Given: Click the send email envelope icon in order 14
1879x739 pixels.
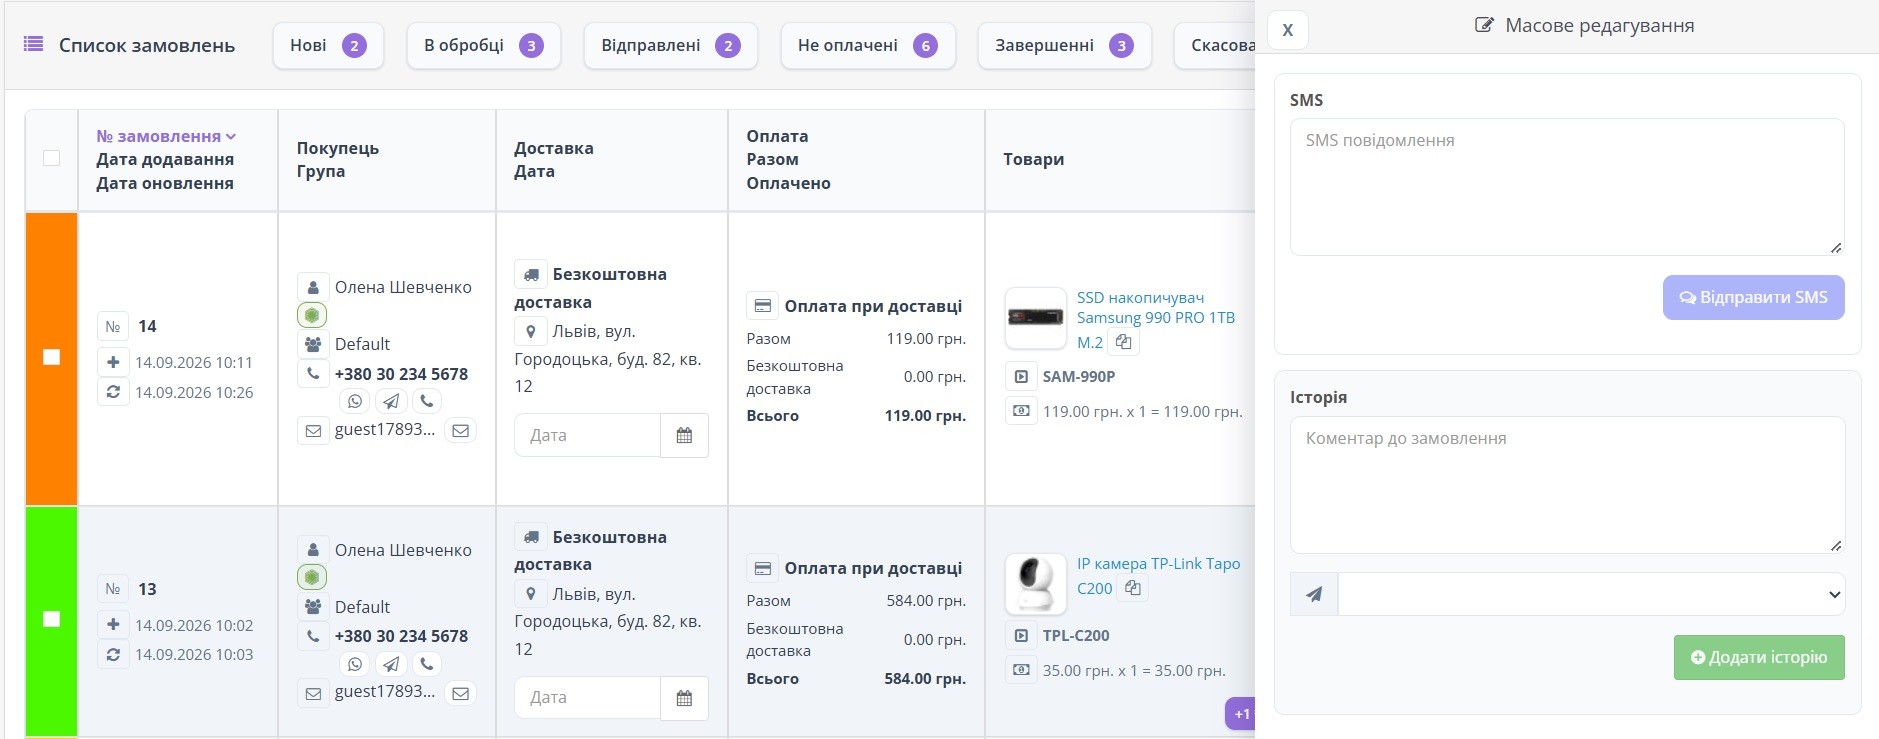Looking at the screenshot, I should pyautogui.click(x=461, y=431).
